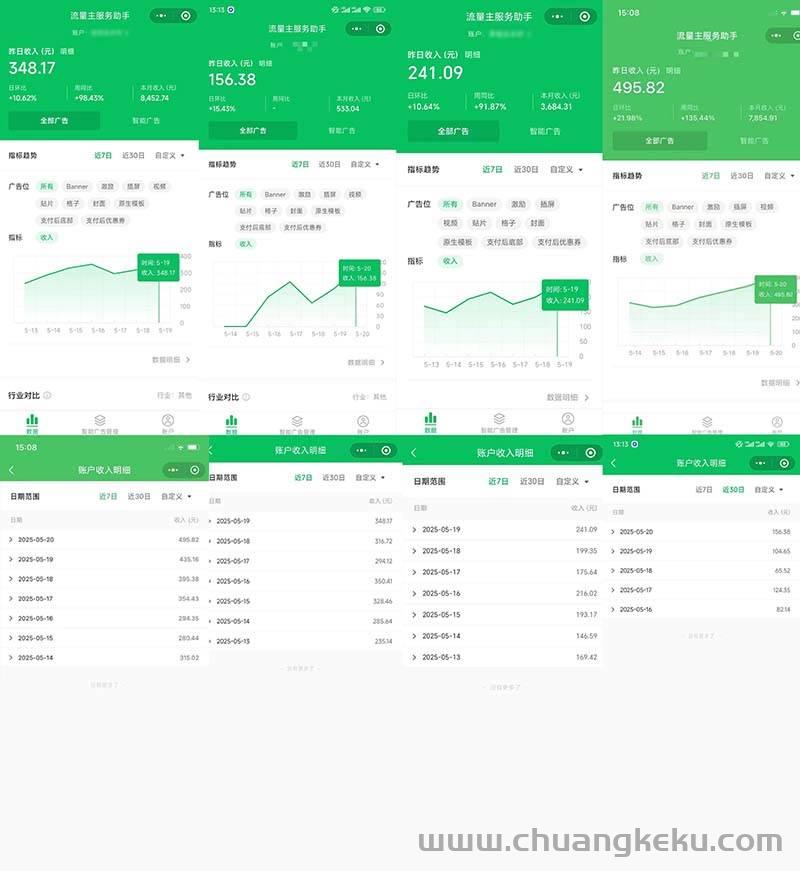Select the 支付后优惠券 filter on the 156.38 dashboard
The height and width of the screenshot is (871, 800).
pos(304,227)
